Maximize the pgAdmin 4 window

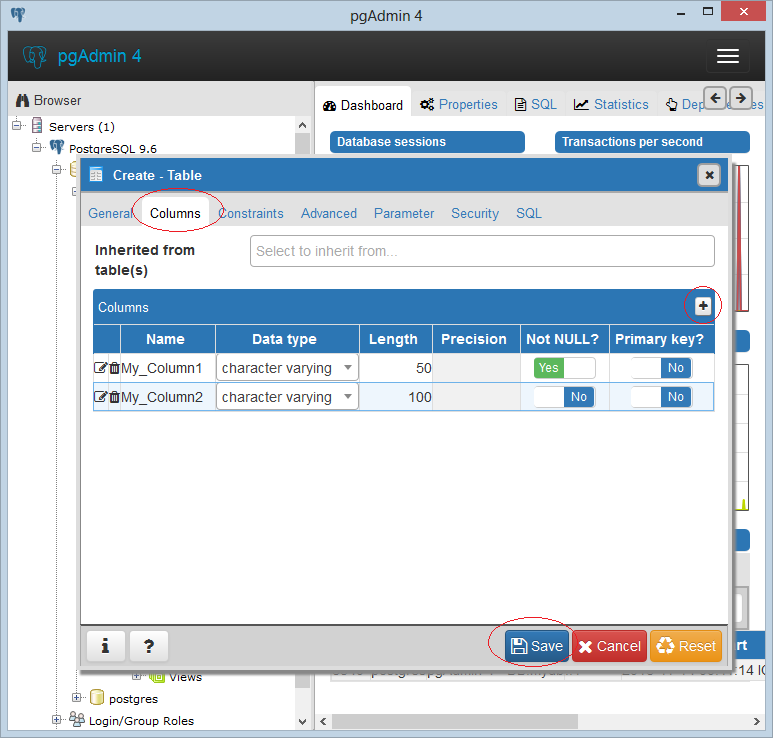tap(707, 11)
